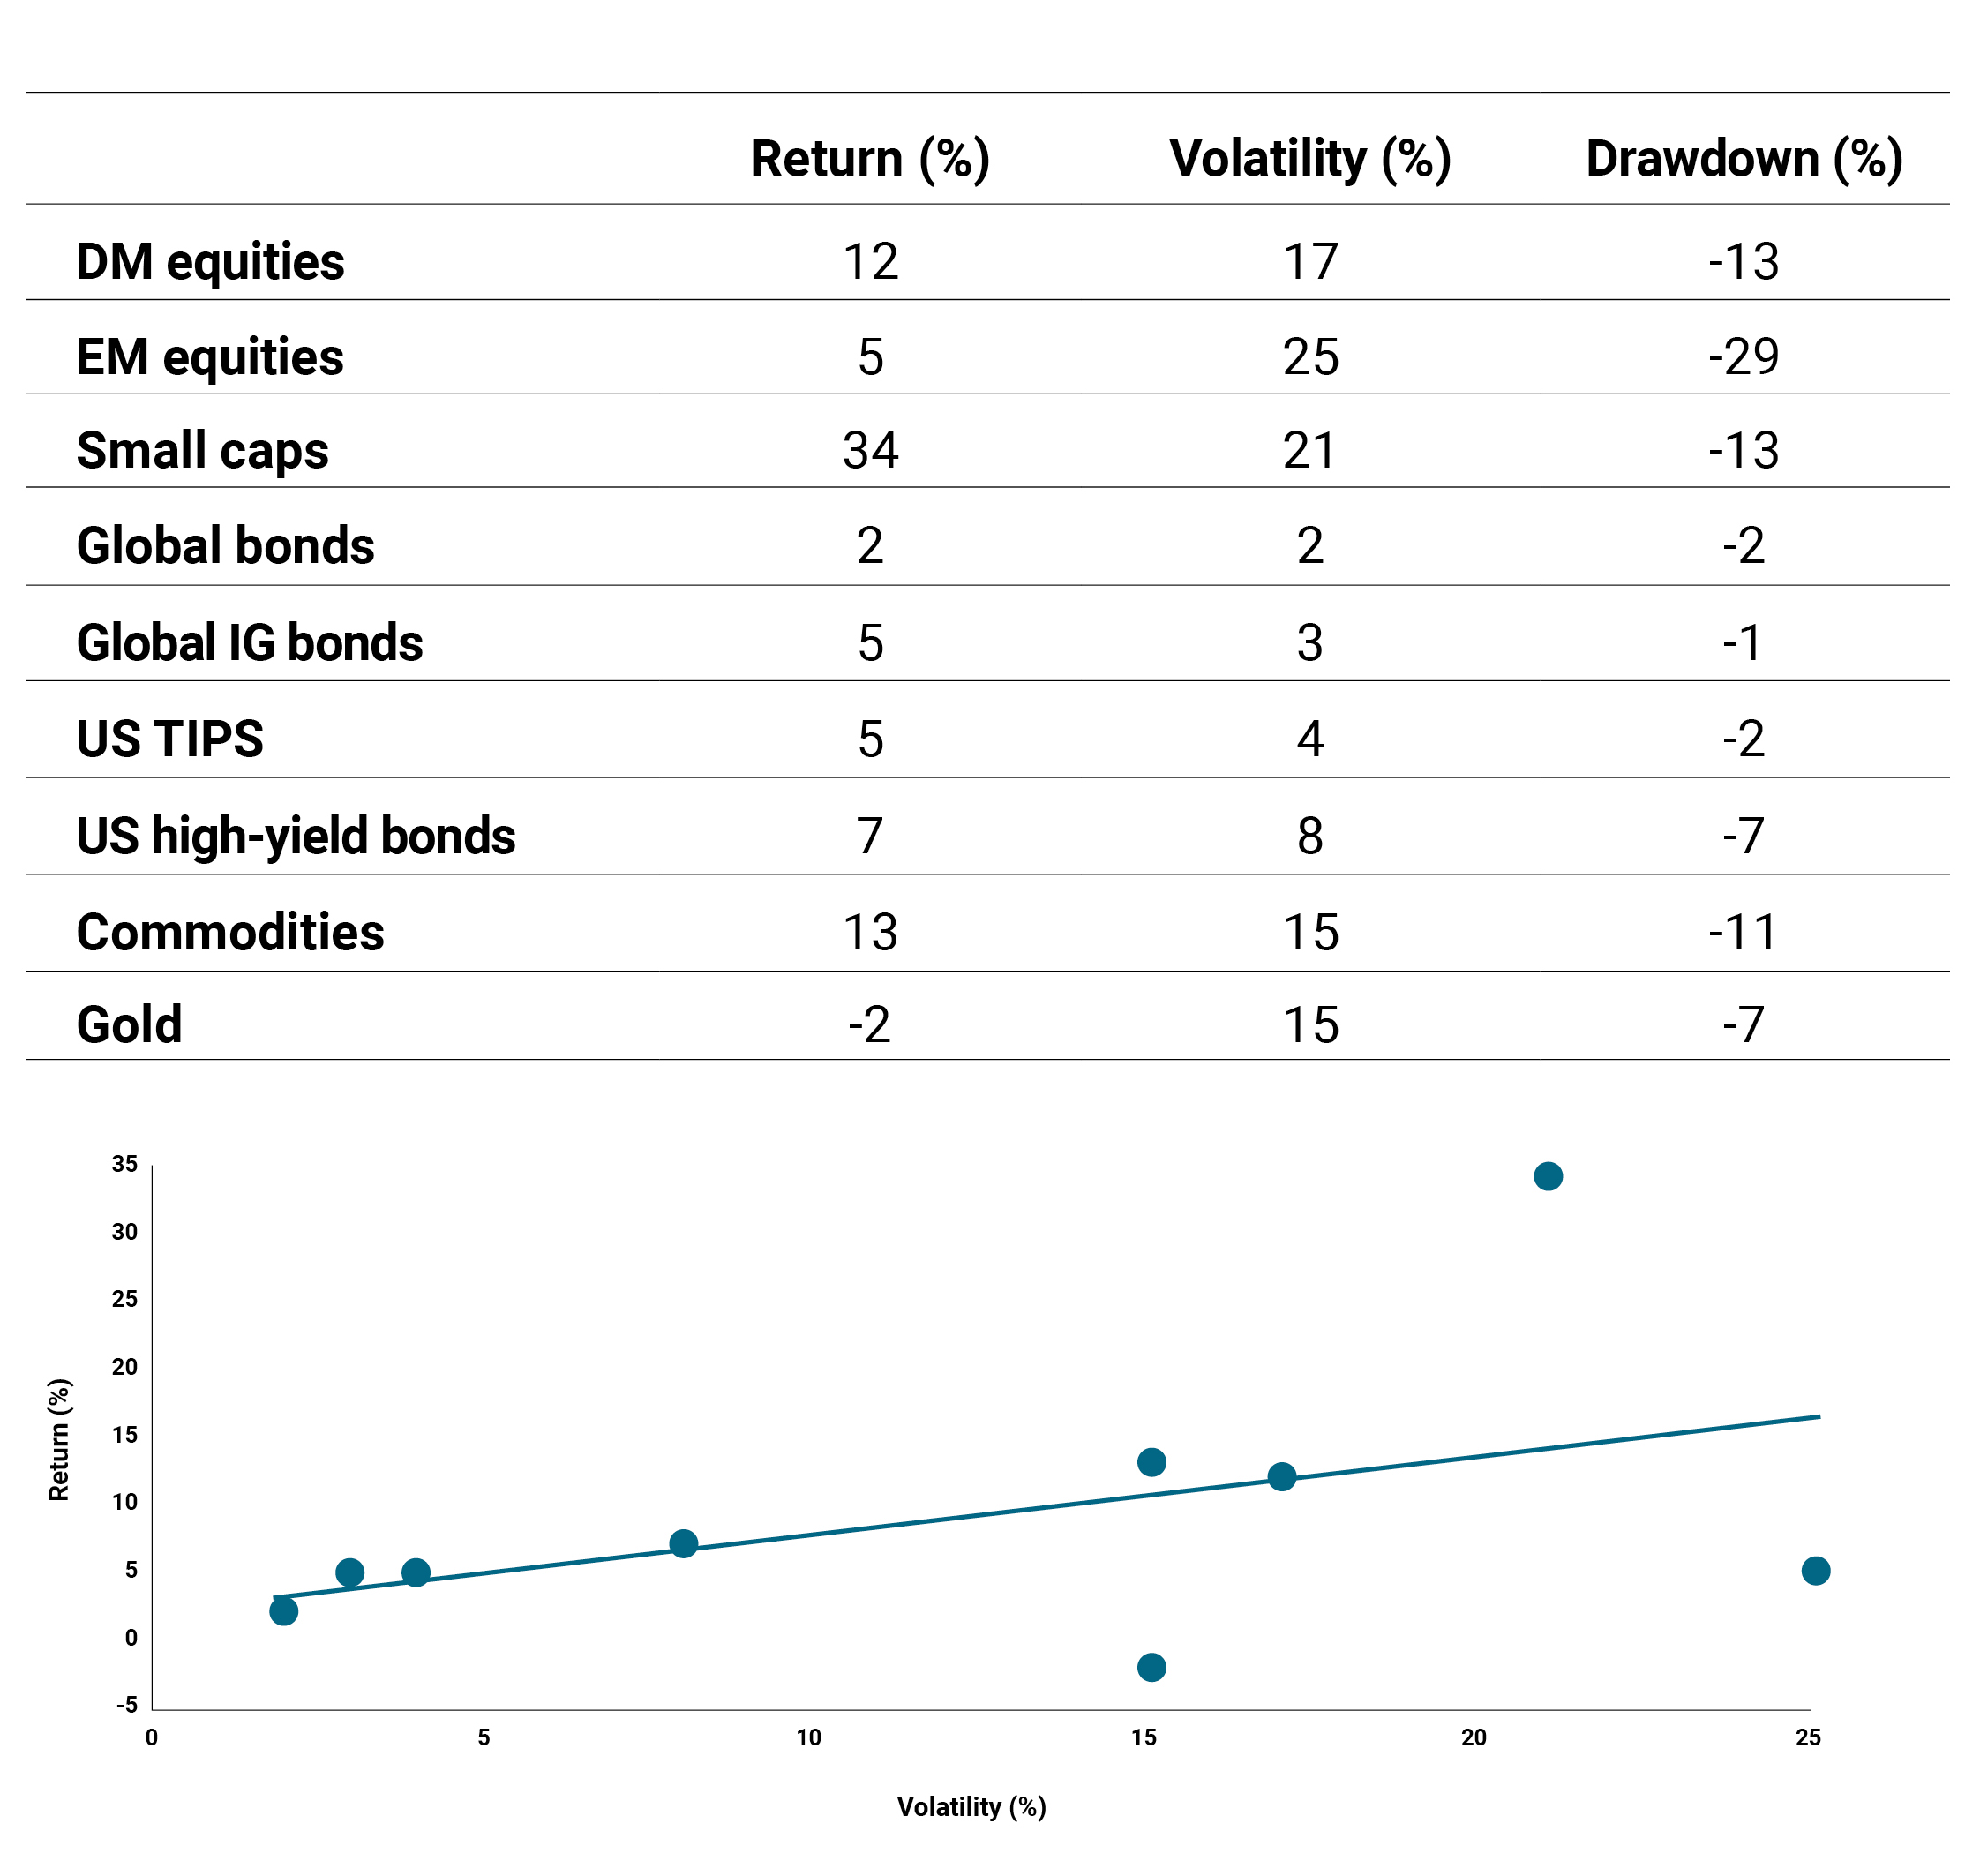Click the Return (%) y-axis title

point(59,1439)
